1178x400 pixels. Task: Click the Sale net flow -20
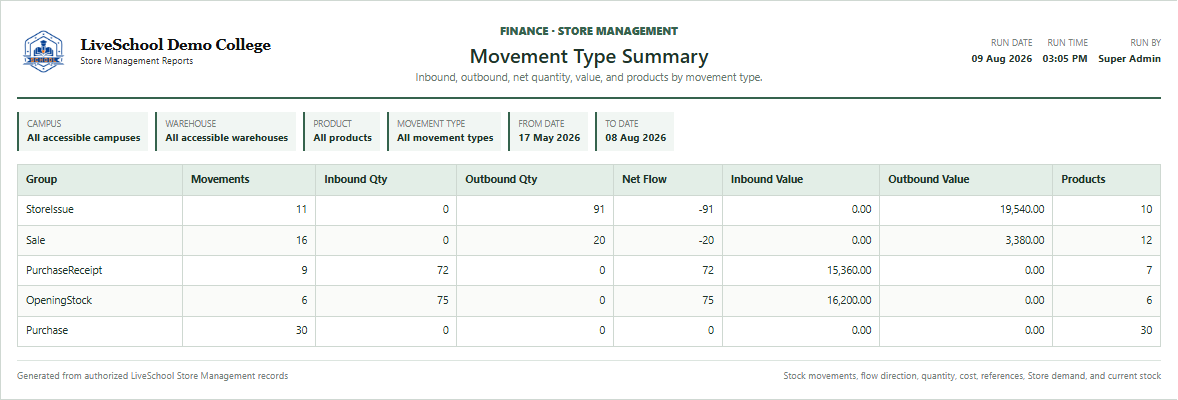click(x=705, y=240)
